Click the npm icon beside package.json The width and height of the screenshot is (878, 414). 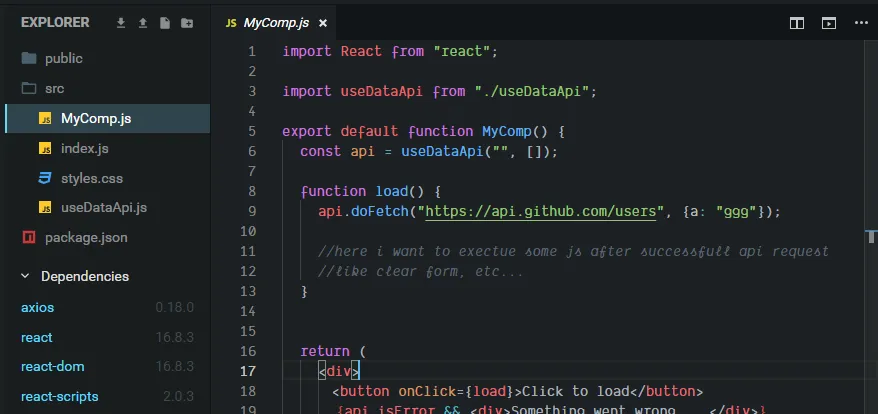pos(29,237)
